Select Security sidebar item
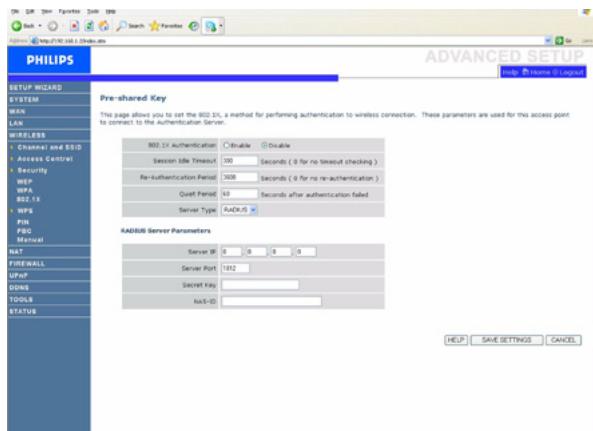The image size is (593, 431). [x=32, y=171]
